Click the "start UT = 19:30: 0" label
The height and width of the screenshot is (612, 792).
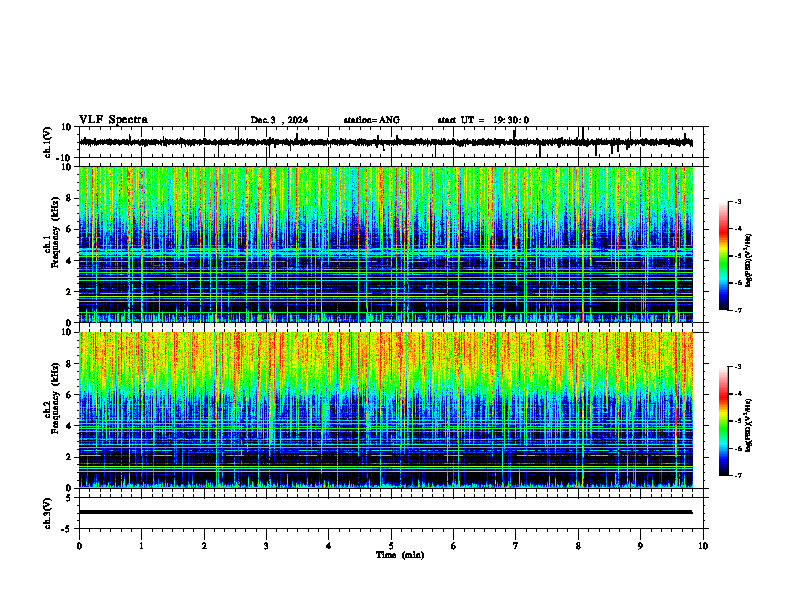[483, 120]
